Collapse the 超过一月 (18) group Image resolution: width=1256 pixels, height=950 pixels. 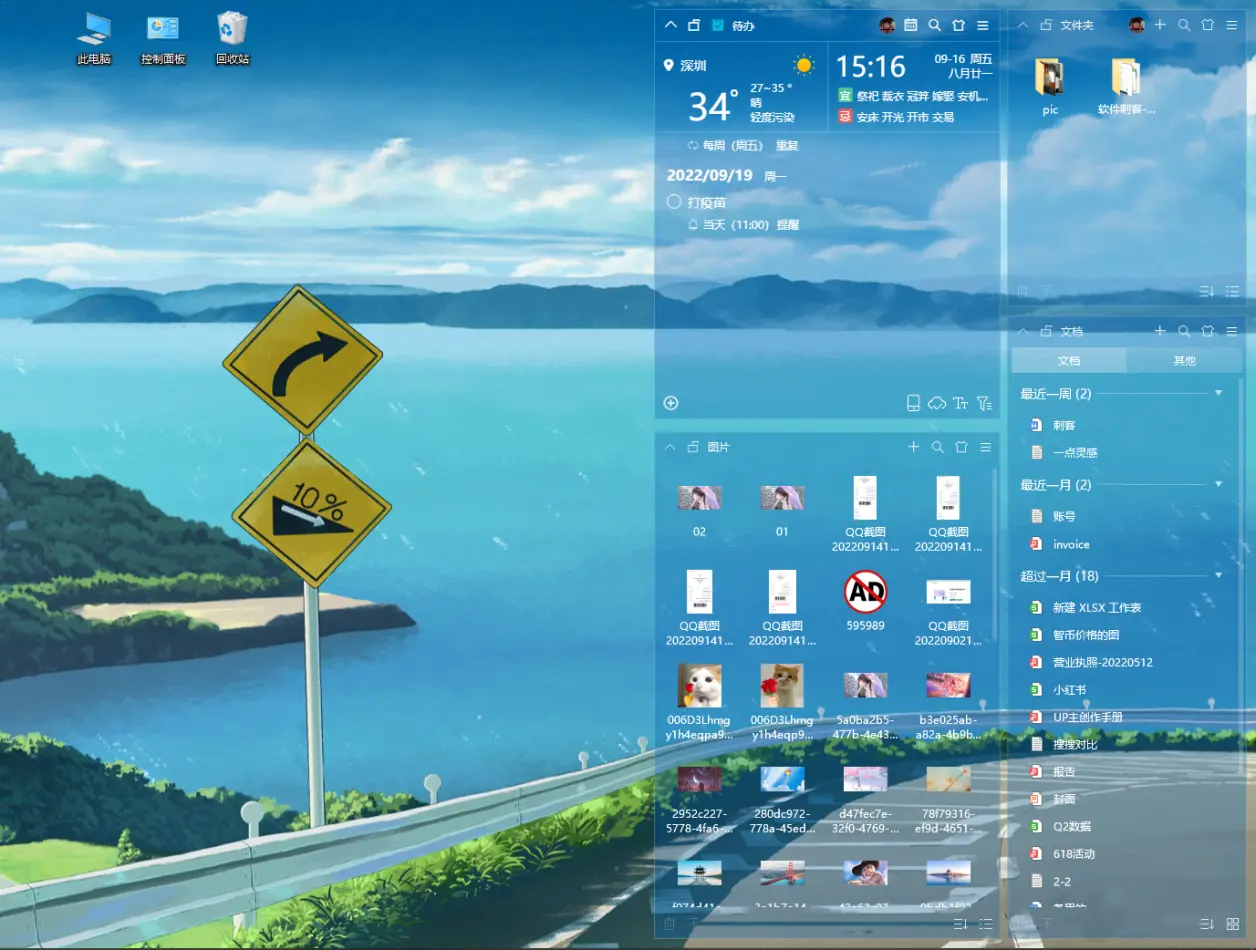click(x=1218, y=575)
